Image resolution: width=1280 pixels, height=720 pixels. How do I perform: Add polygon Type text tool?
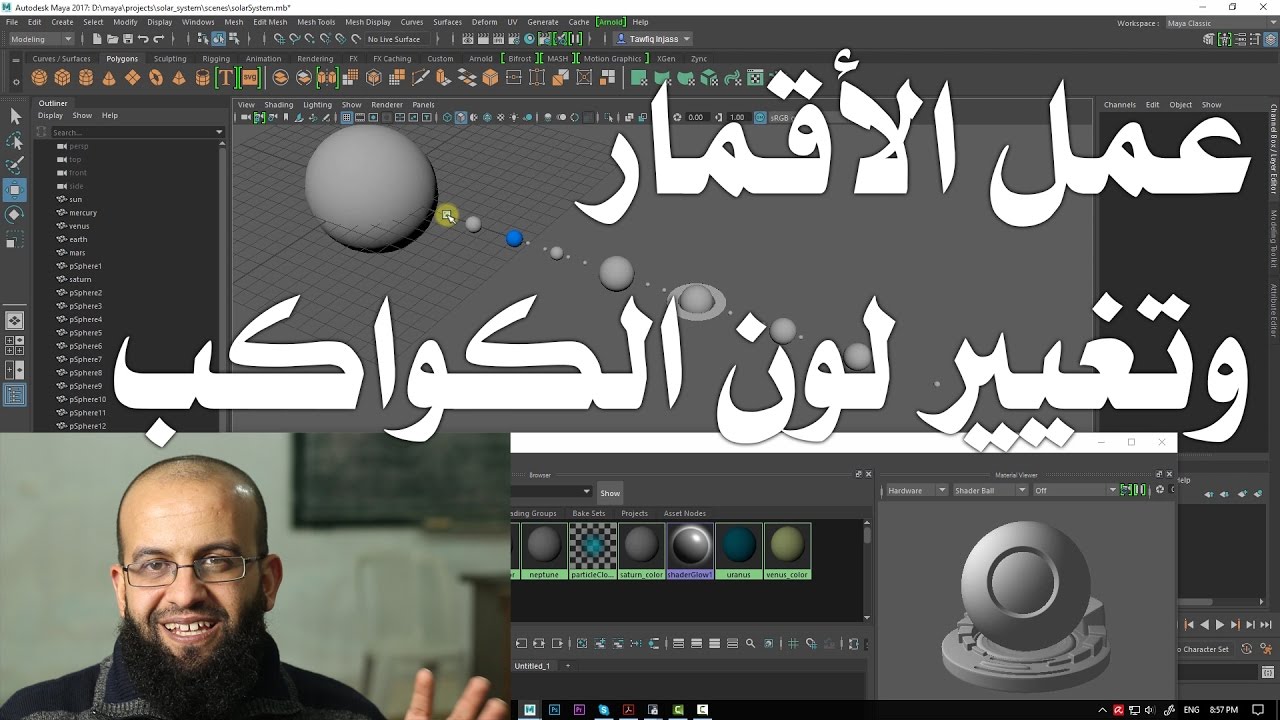point(226,78)
